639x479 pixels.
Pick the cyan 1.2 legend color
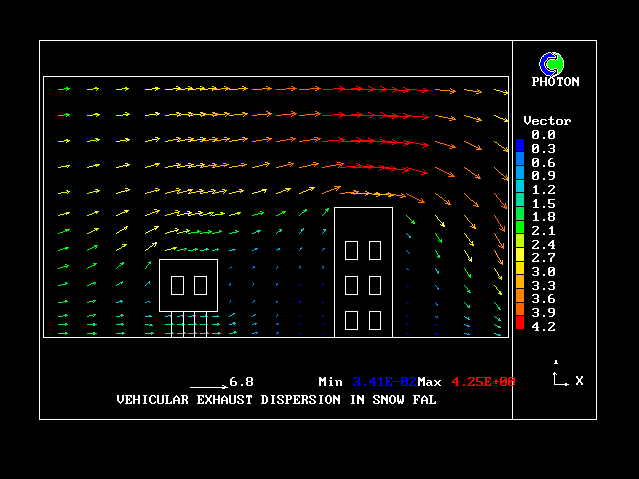[520, 187]
